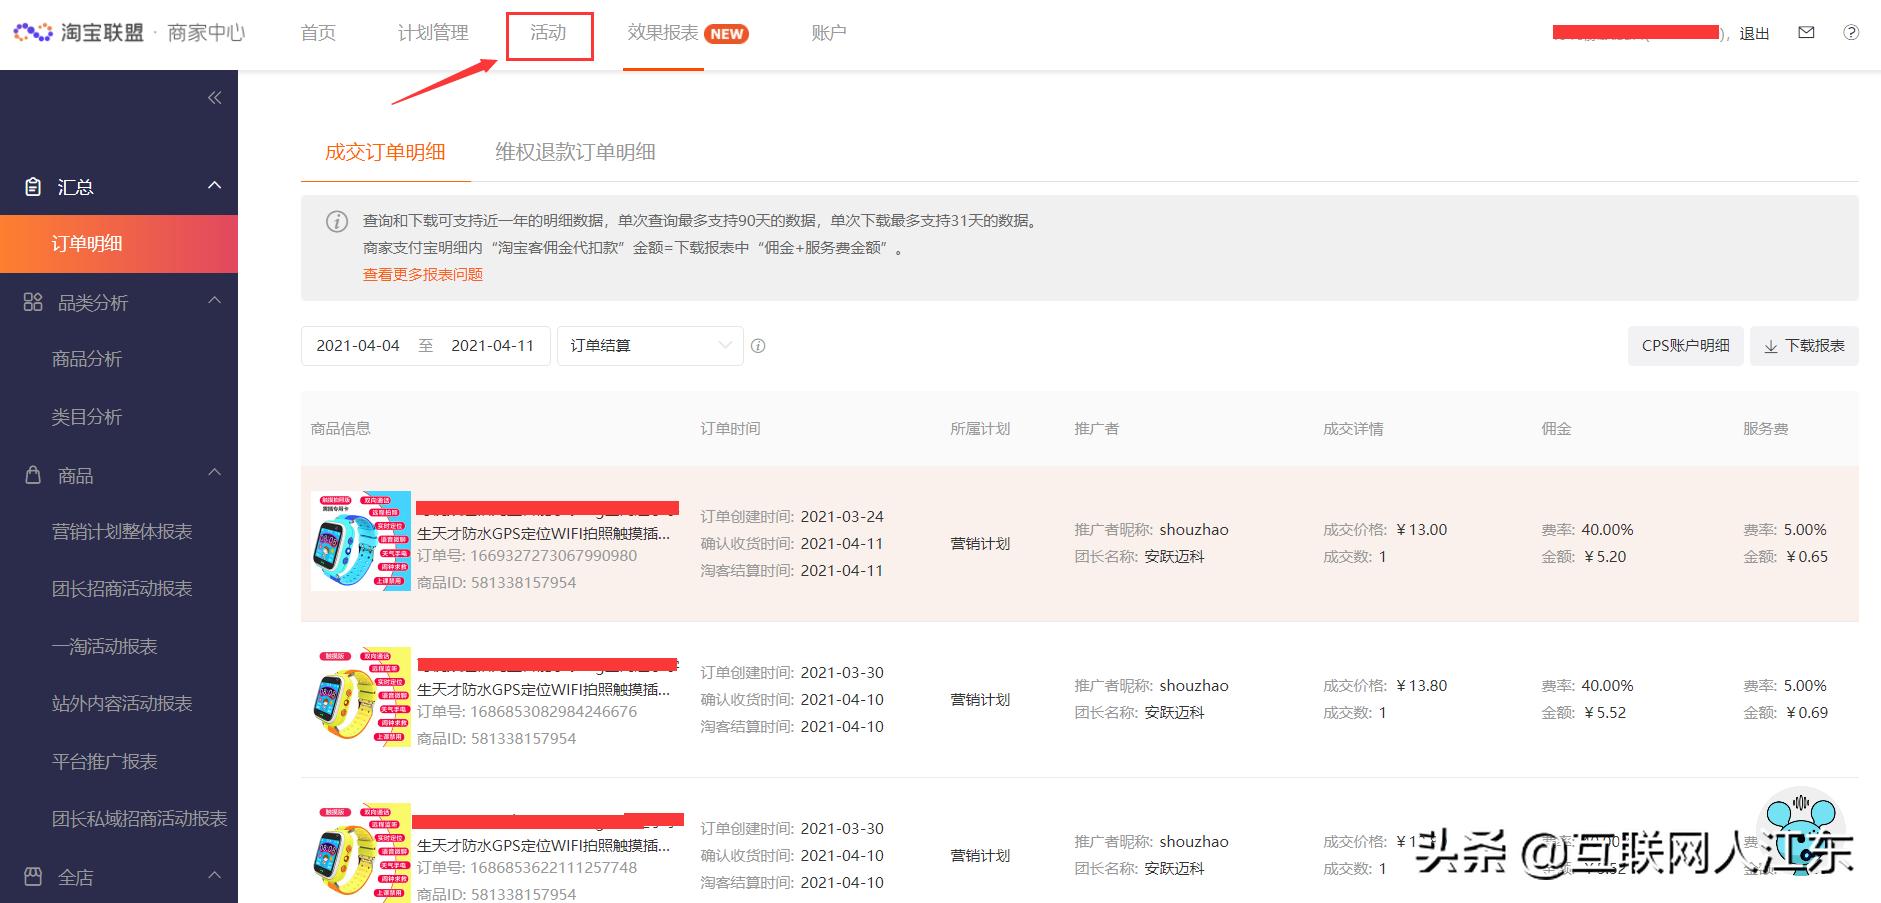Open the 查看更多报表问题 link
1881x903 pixels.
(x=422, y=274)
